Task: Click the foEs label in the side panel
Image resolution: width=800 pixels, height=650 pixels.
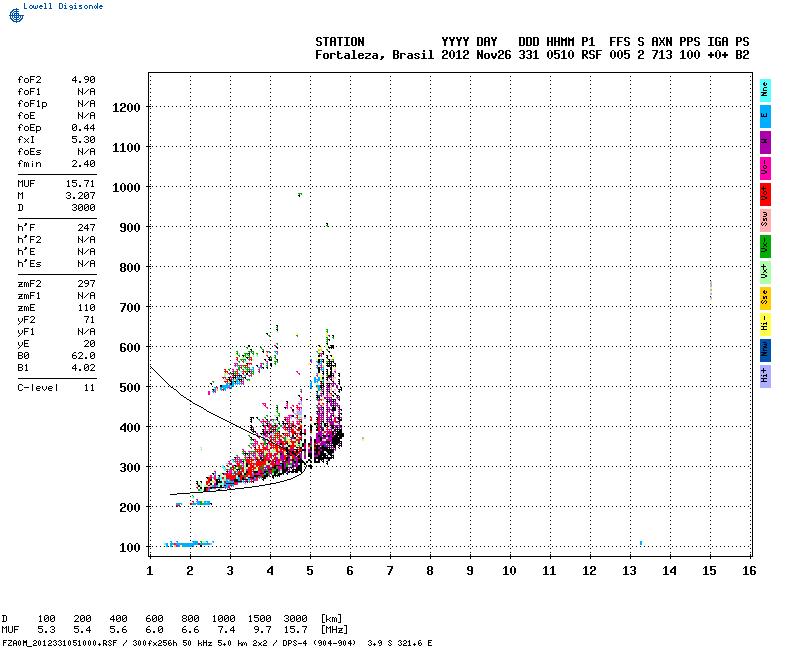Action: pyautogui.click(x=30, y=152)
